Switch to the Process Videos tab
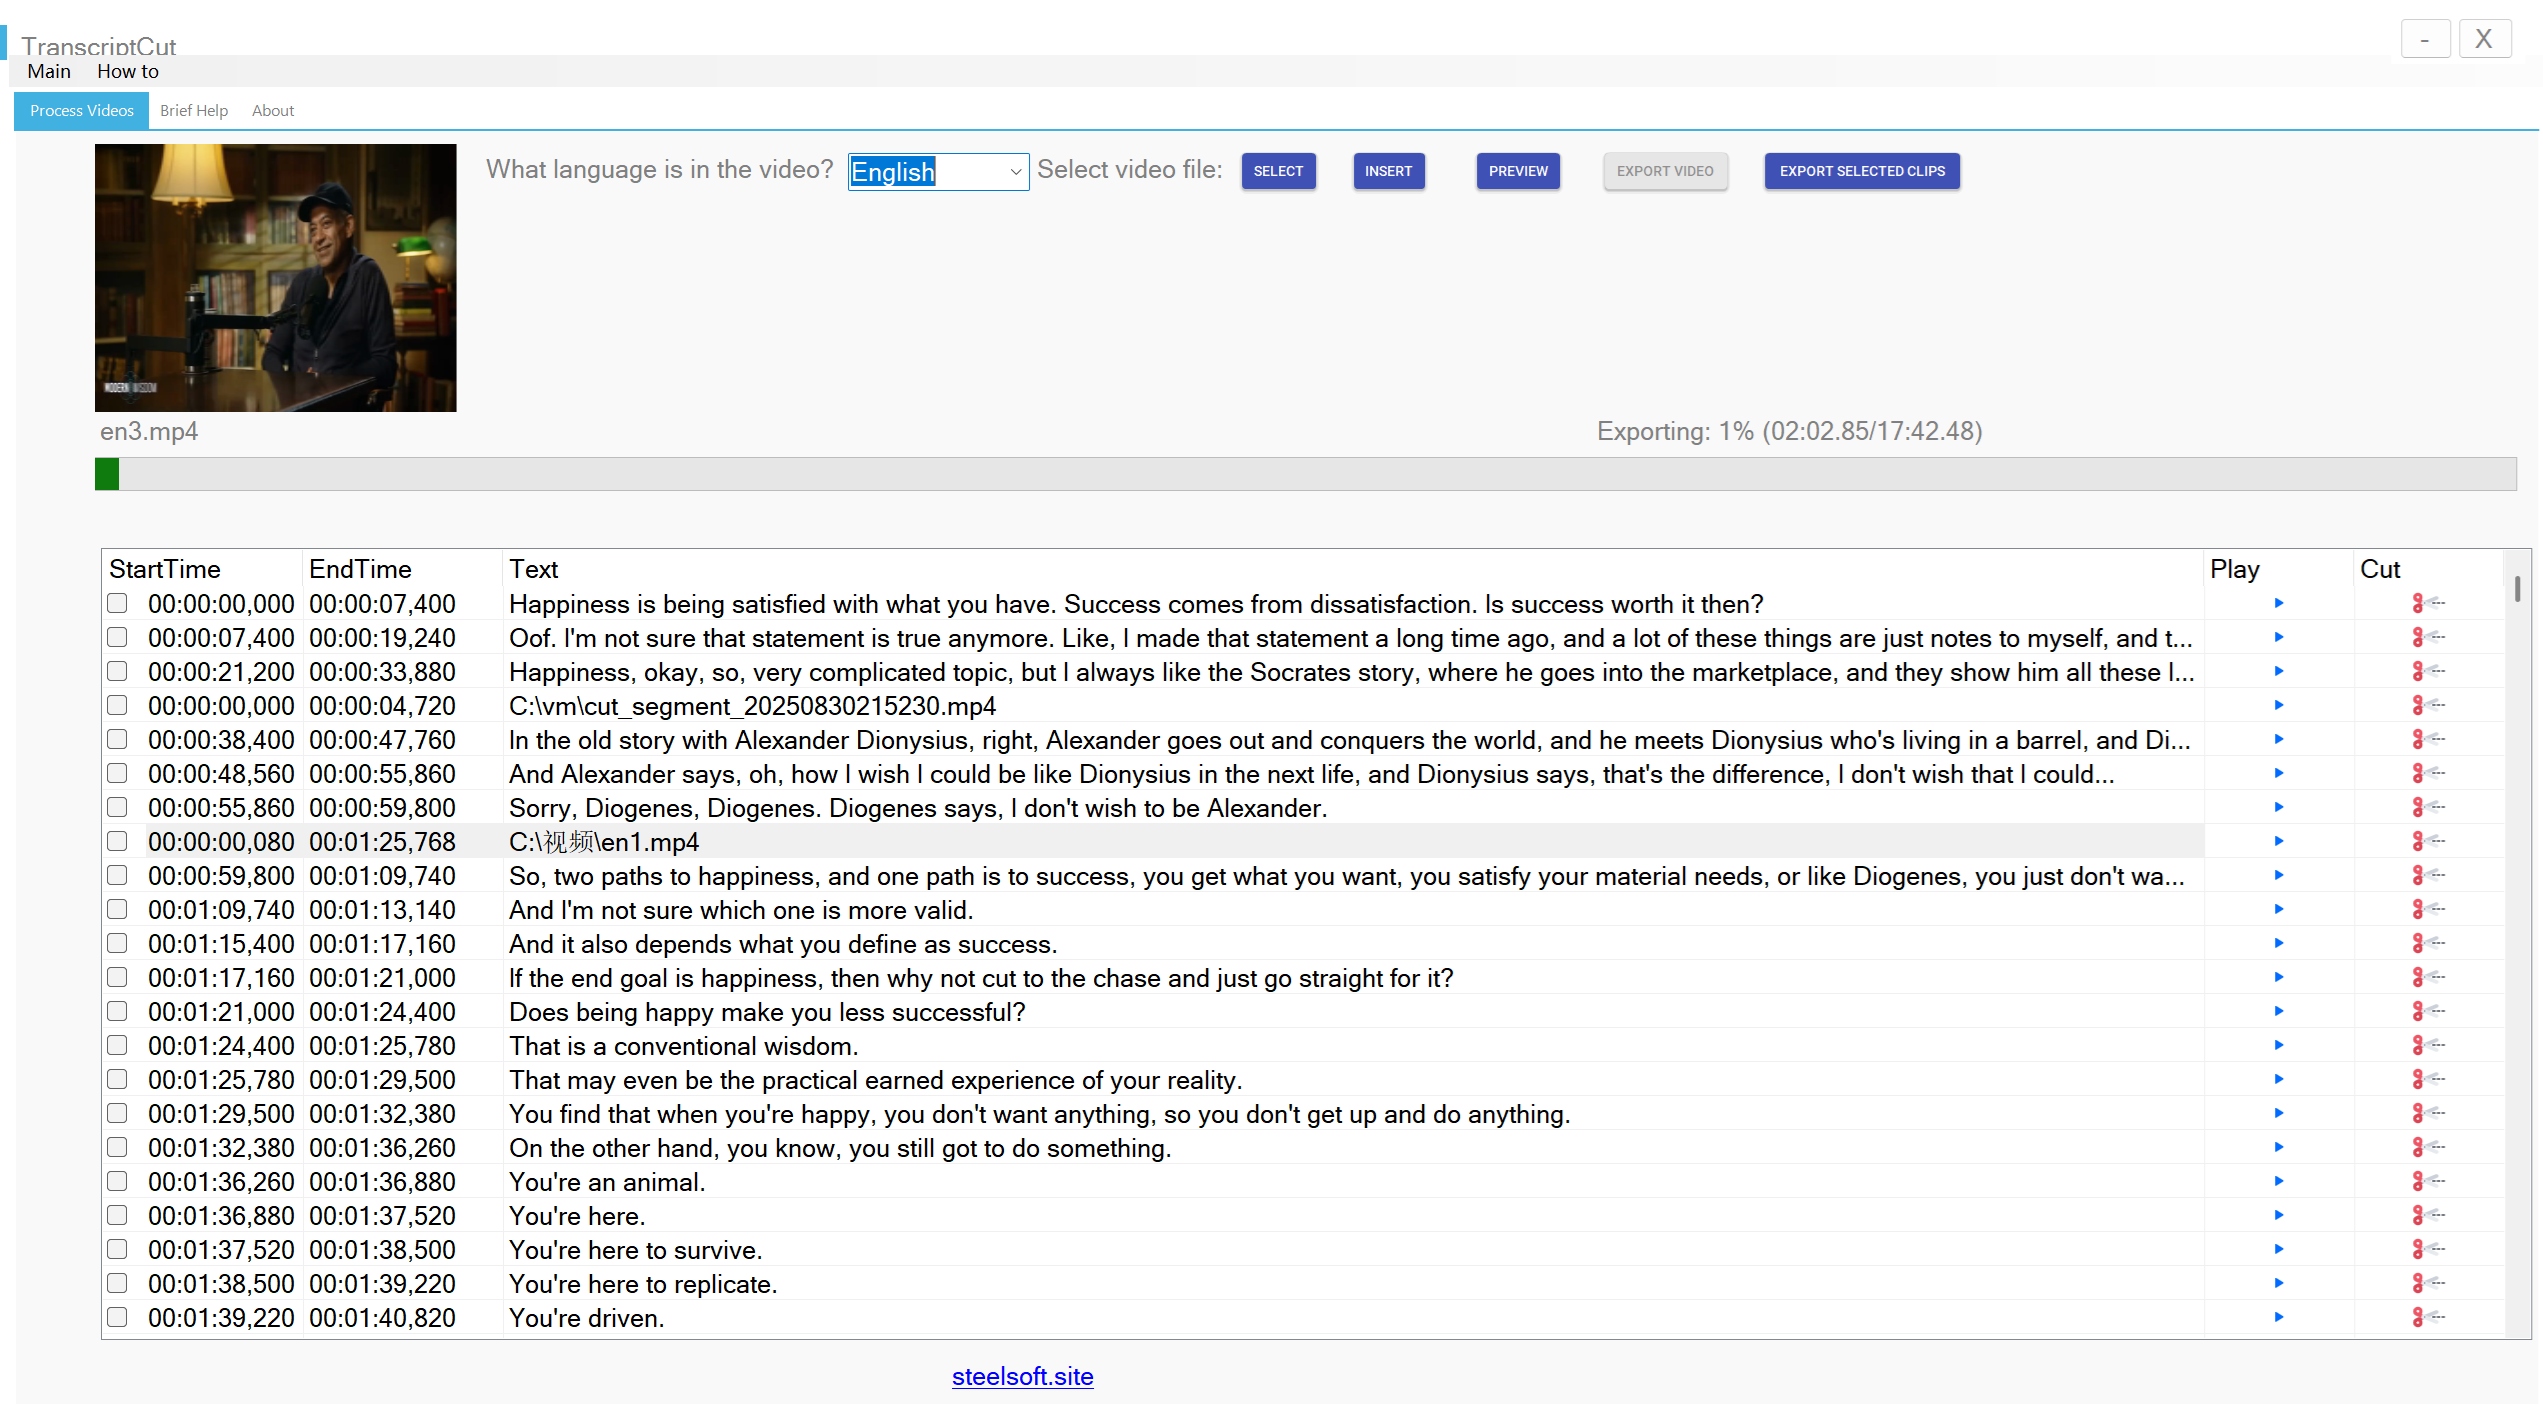The height and width of the screenshot is (1404, 2543). click(82, 110)
